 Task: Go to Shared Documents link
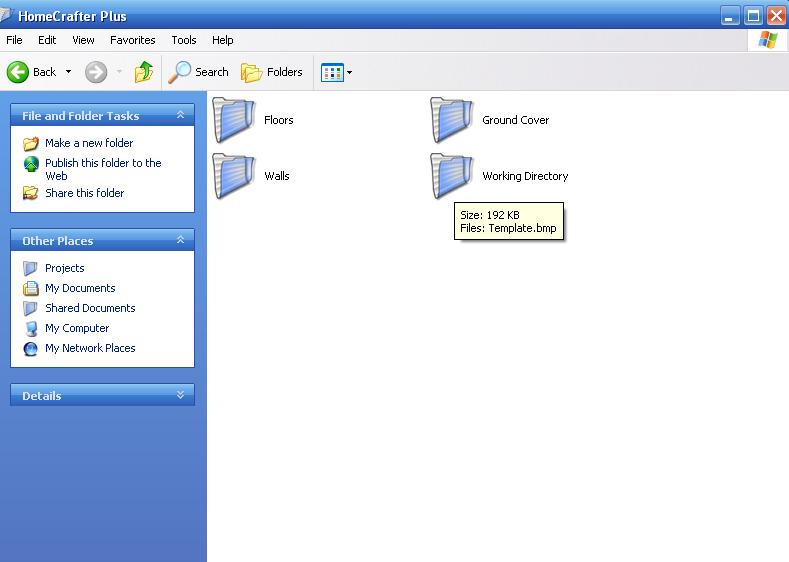[x=90, y=308]
